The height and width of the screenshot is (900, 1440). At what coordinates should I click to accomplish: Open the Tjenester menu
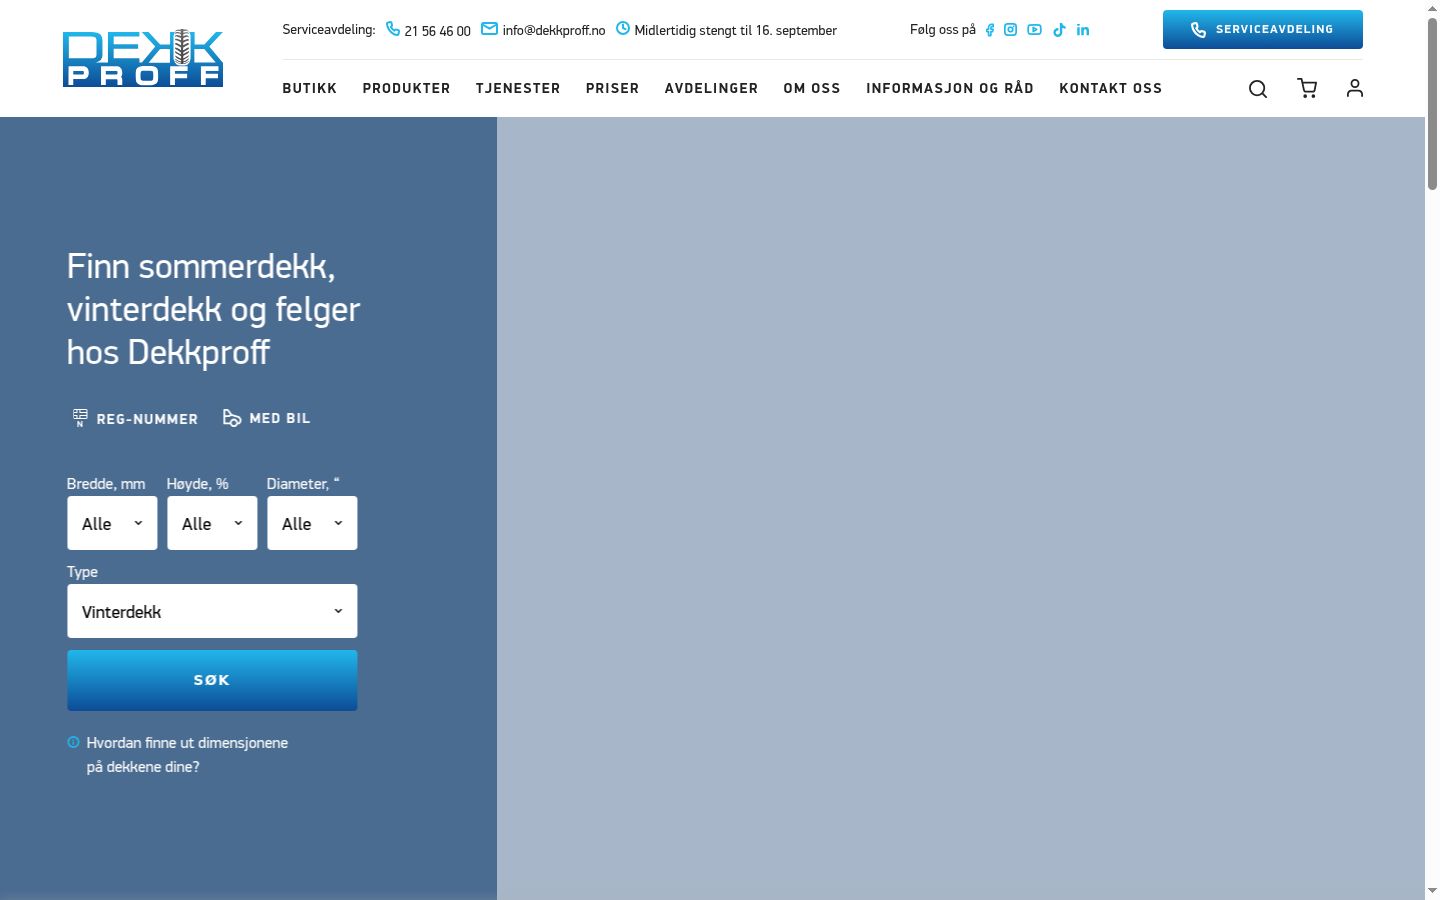(518, 88)
